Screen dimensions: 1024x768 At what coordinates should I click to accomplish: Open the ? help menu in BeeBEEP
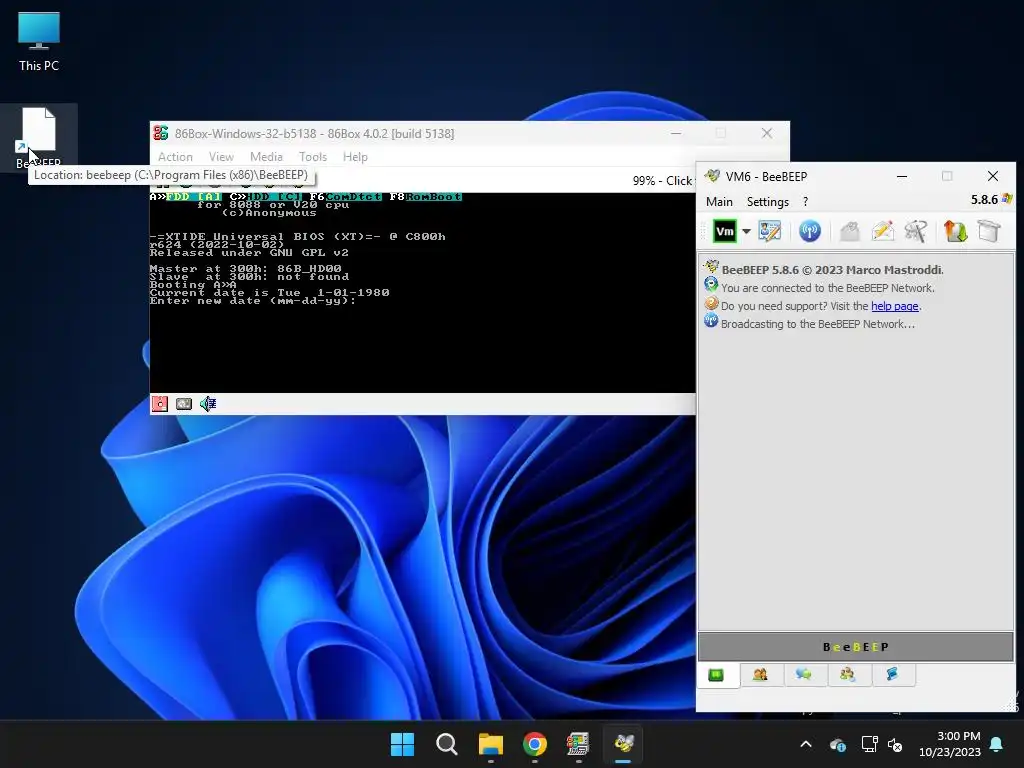pos(805,202)
